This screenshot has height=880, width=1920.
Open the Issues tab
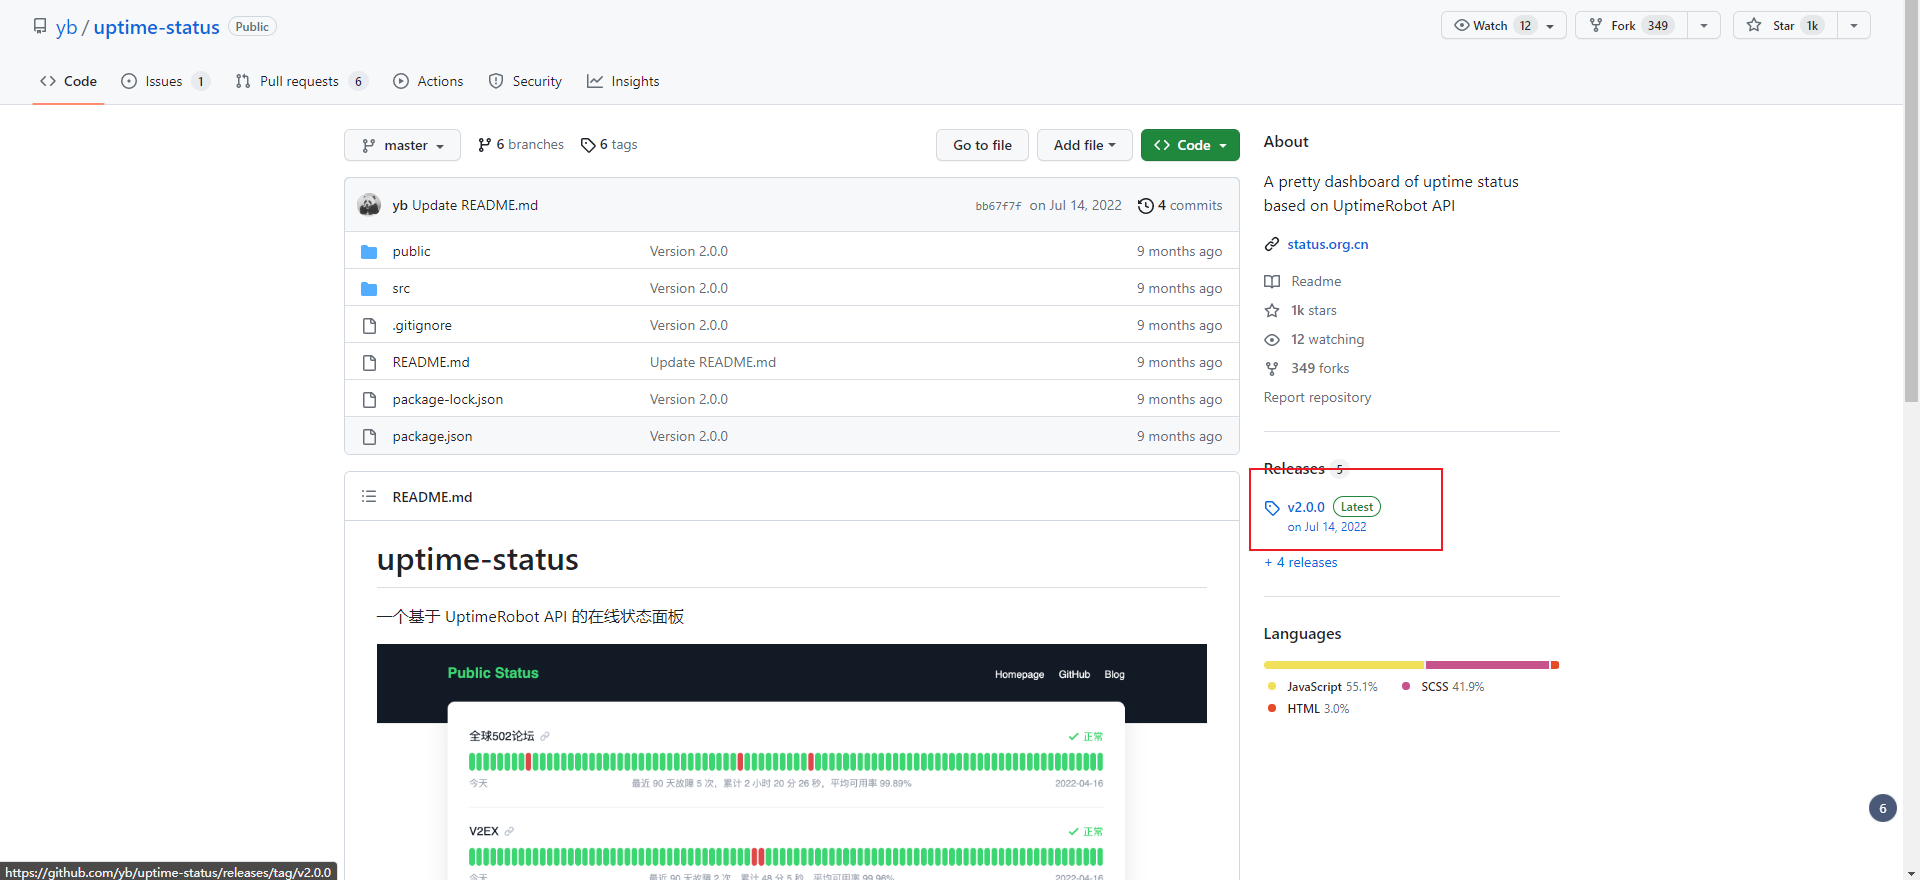[165, 81]
